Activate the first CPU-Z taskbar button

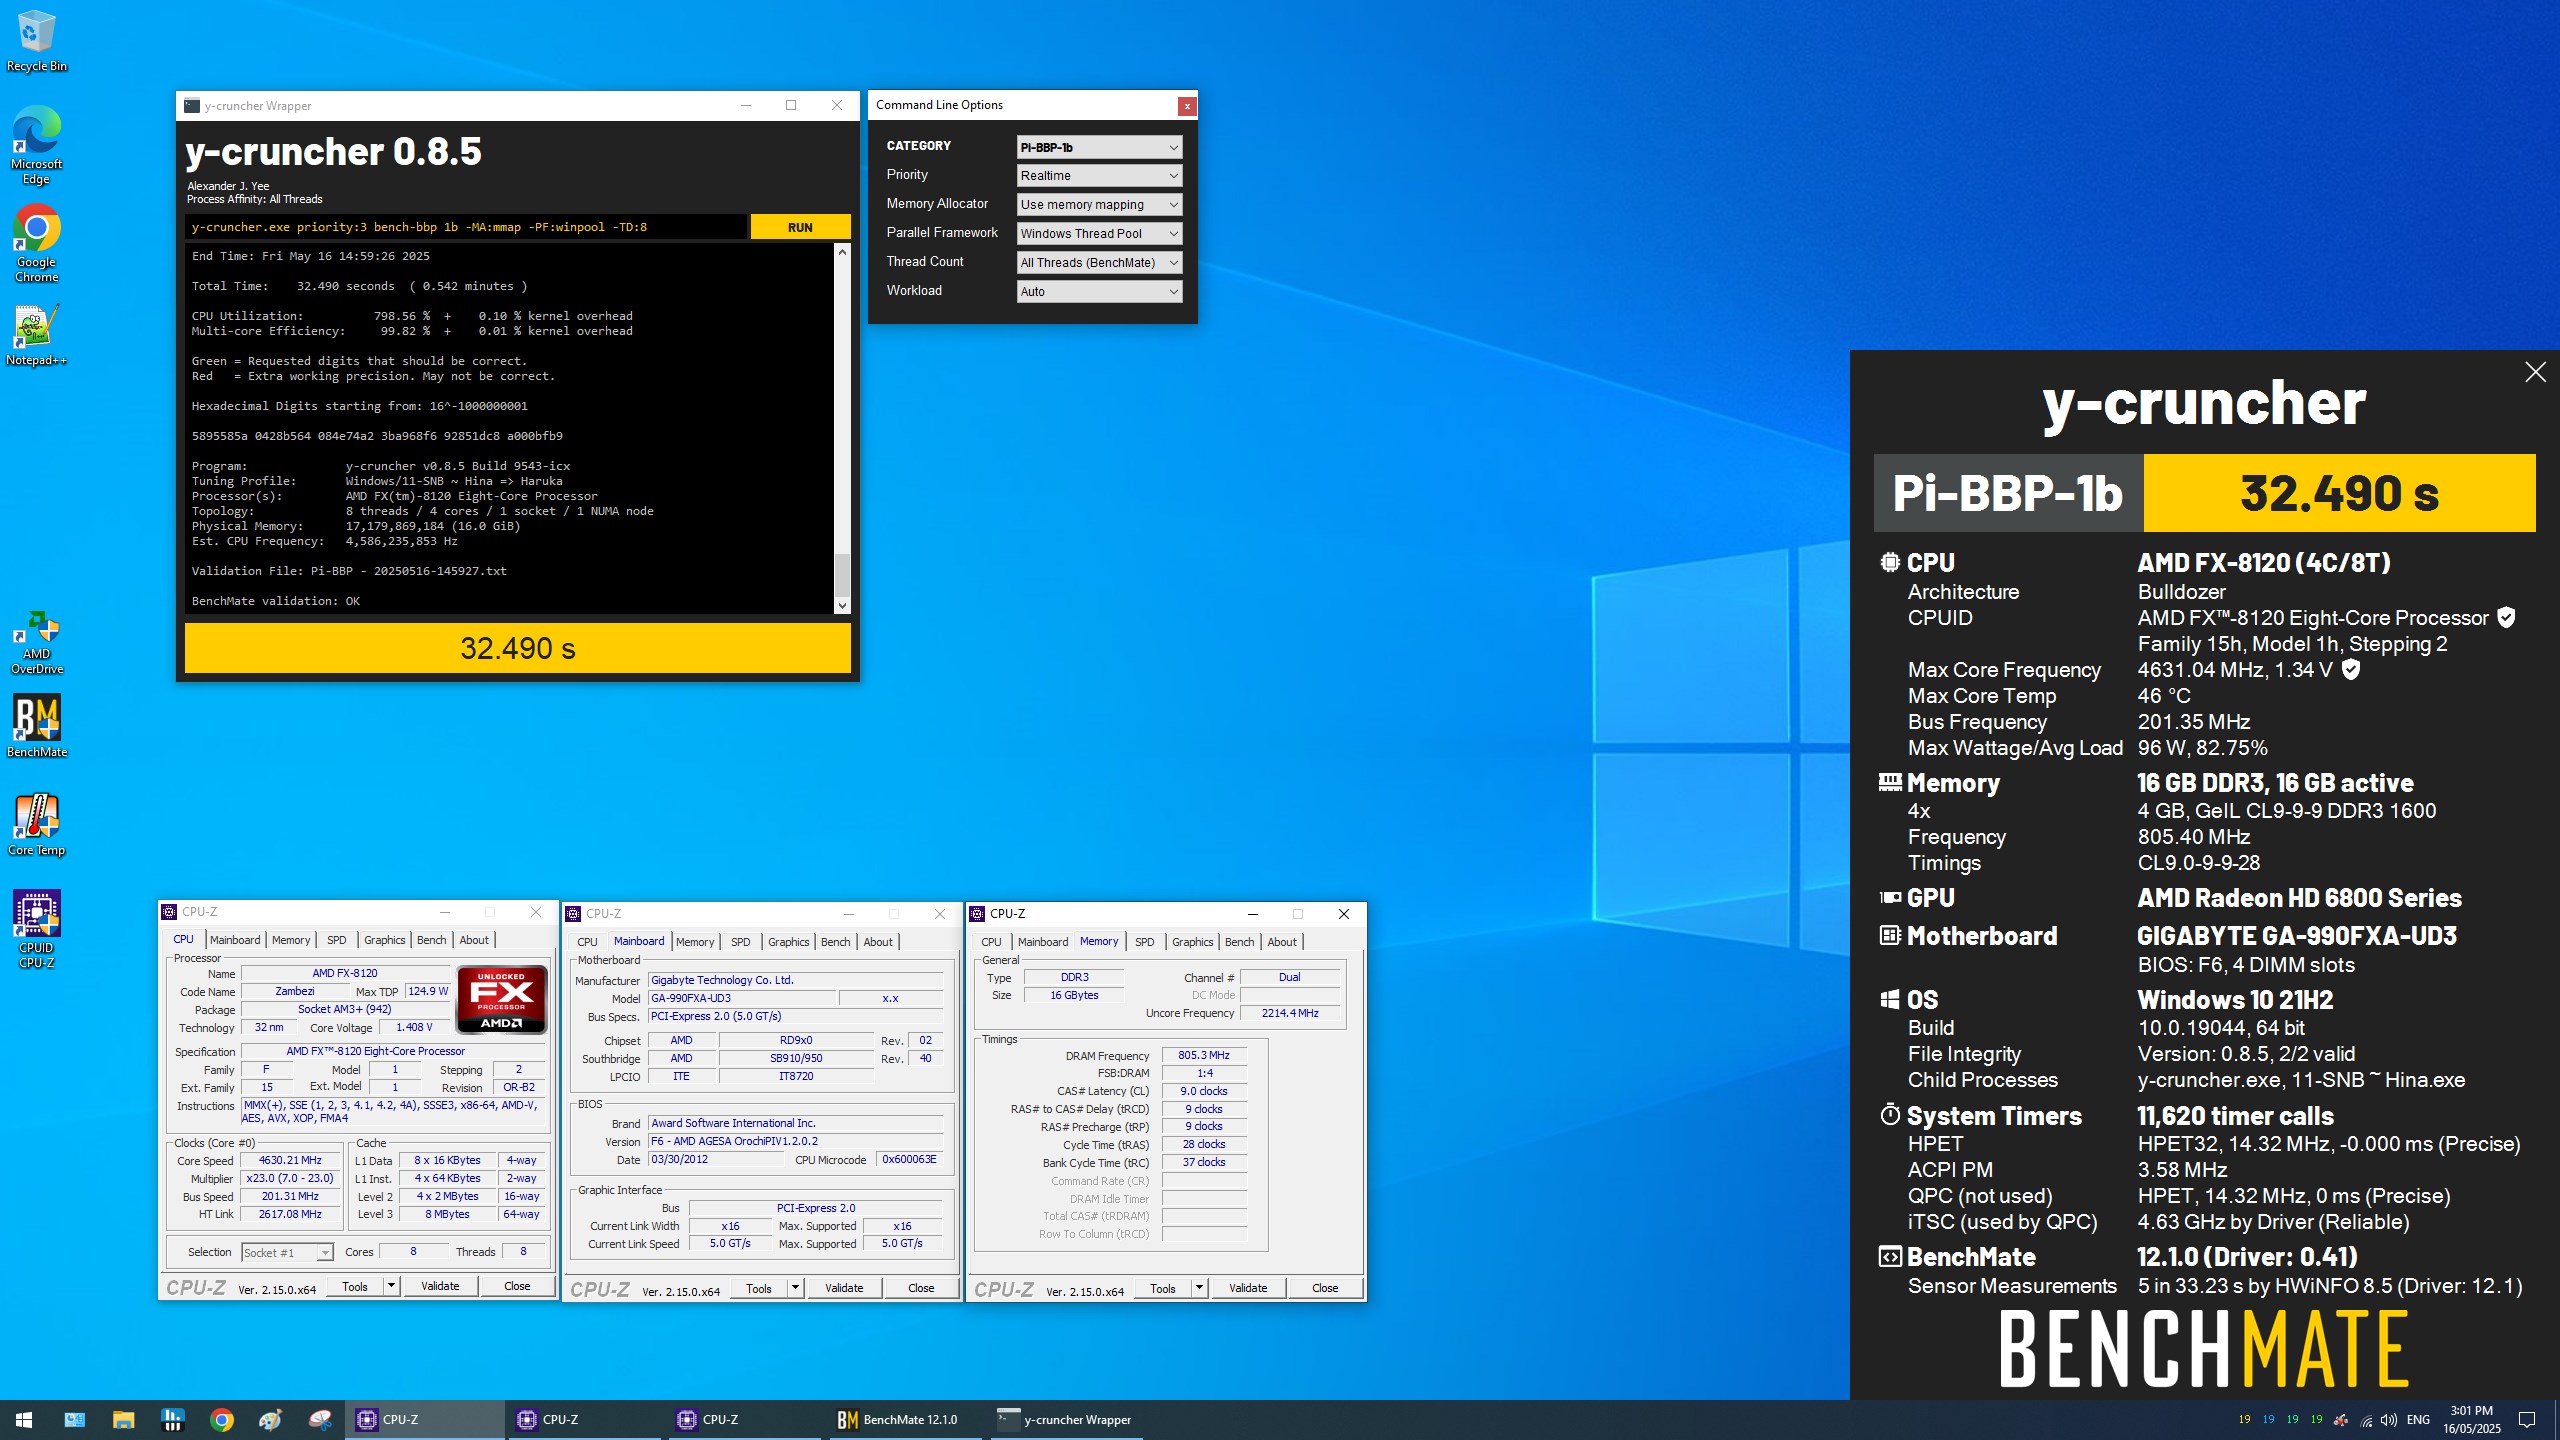pos(425,1419)
